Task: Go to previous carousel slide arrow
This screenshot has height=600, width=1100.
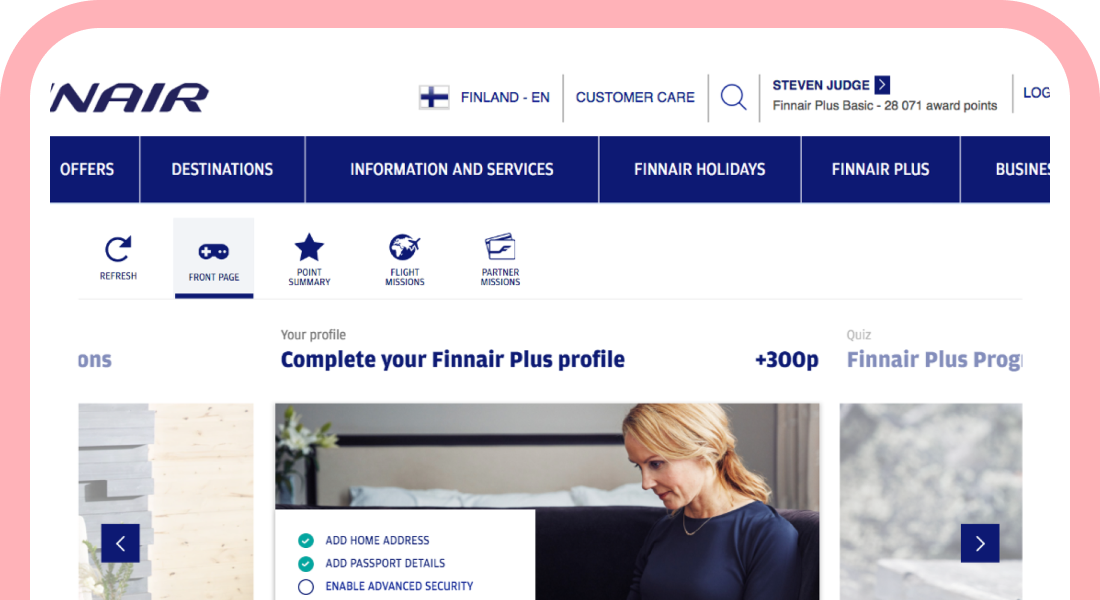Action: [x=121, y=543]
